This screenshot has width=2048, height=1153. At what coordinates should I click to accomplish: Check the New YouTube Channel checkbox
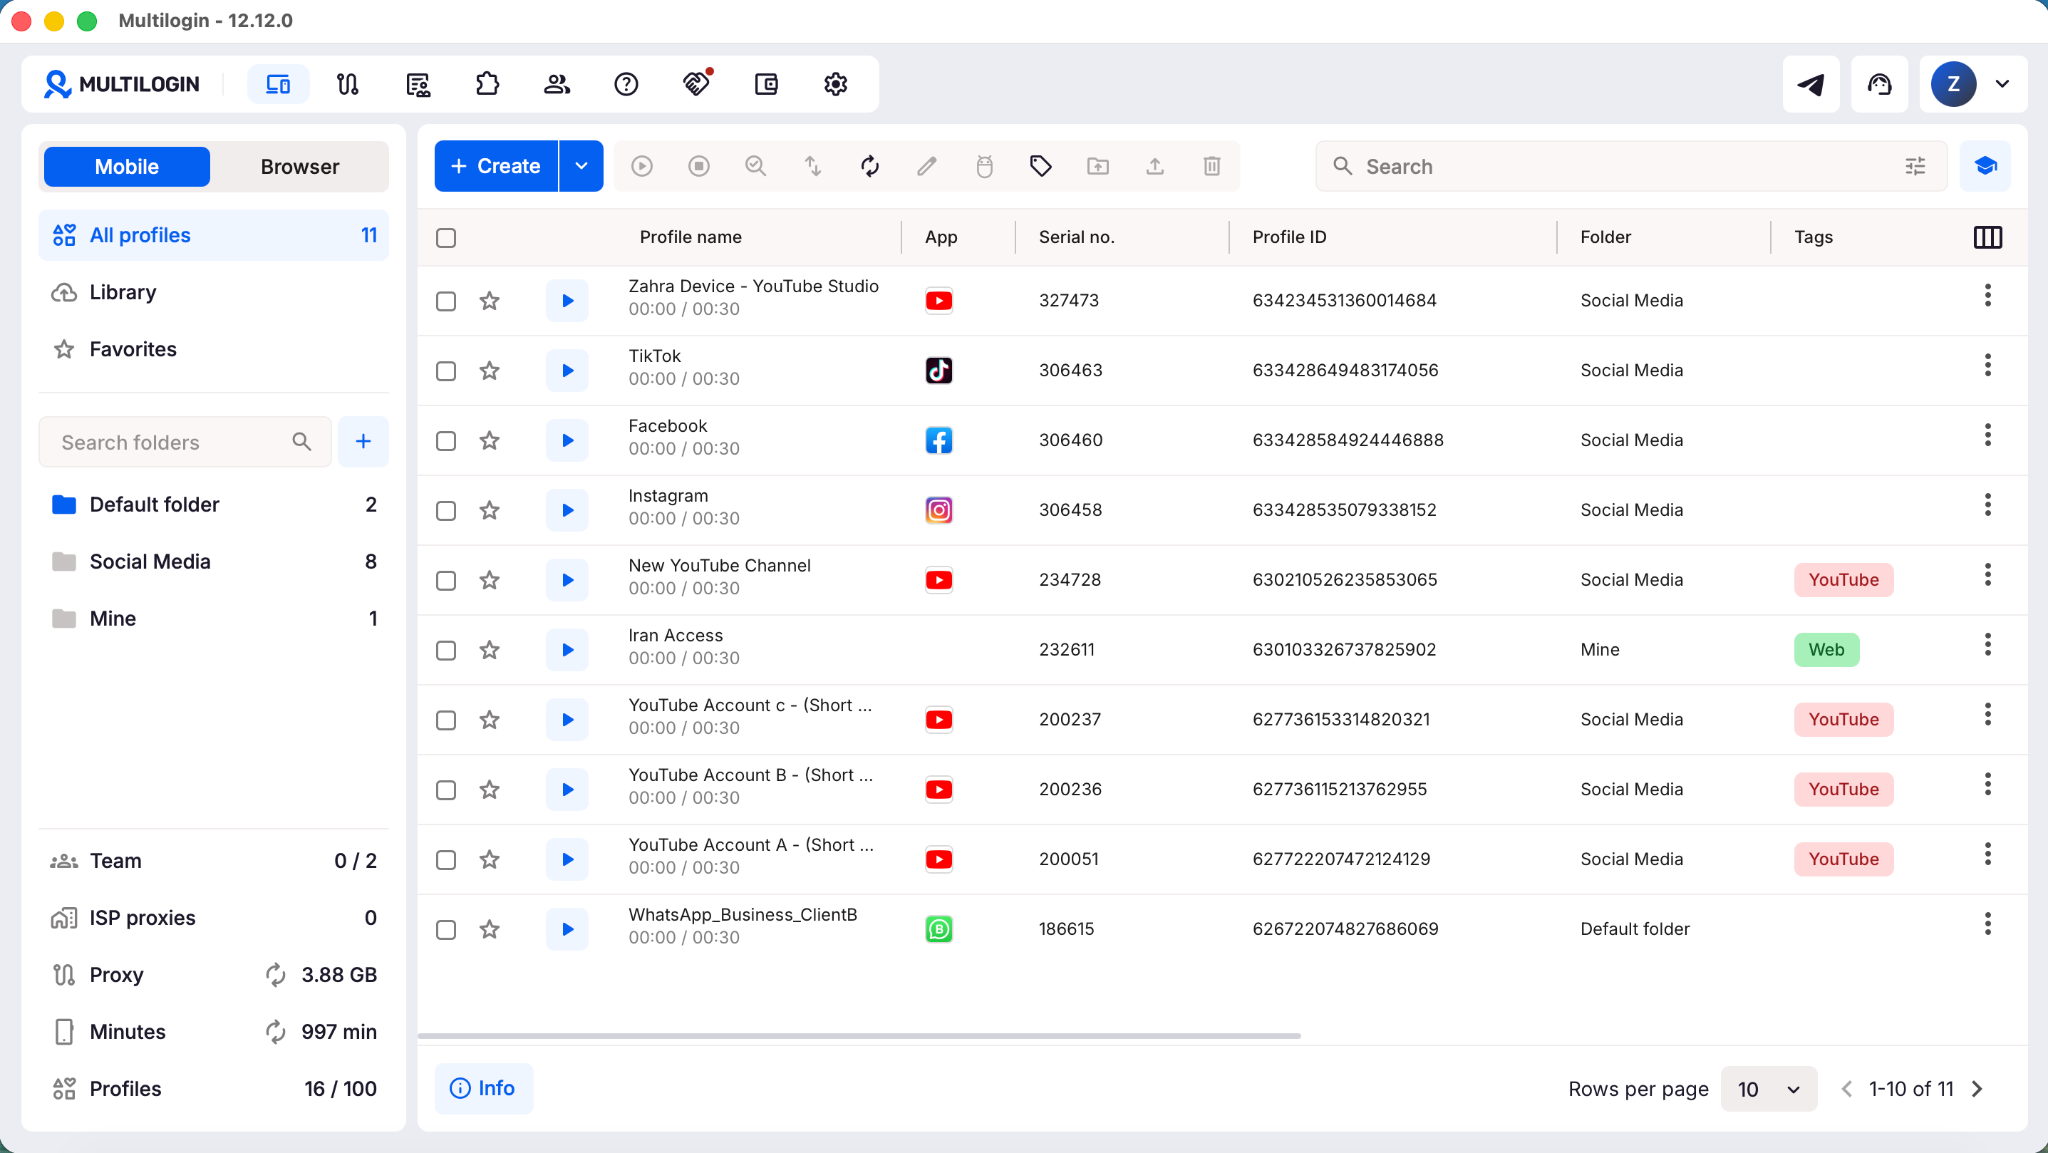pyautogui.click(x=446, y=581)
